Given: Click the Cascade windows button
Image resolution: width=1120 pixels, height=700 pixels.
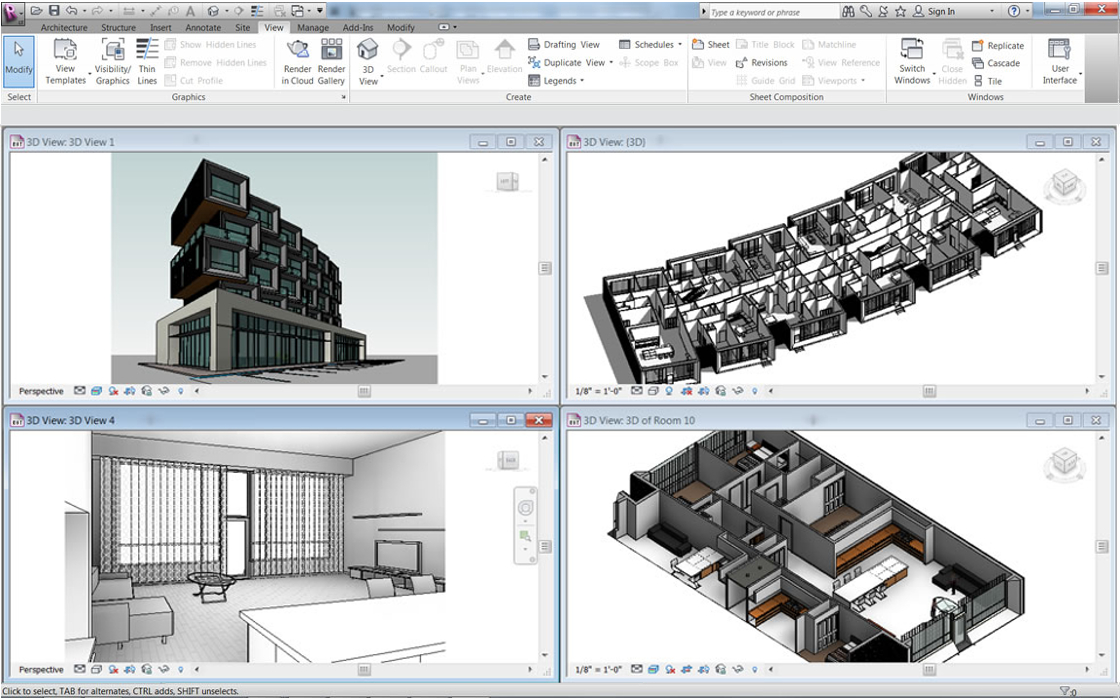Looking at the screenshot, I should click(x=997, y=63).
